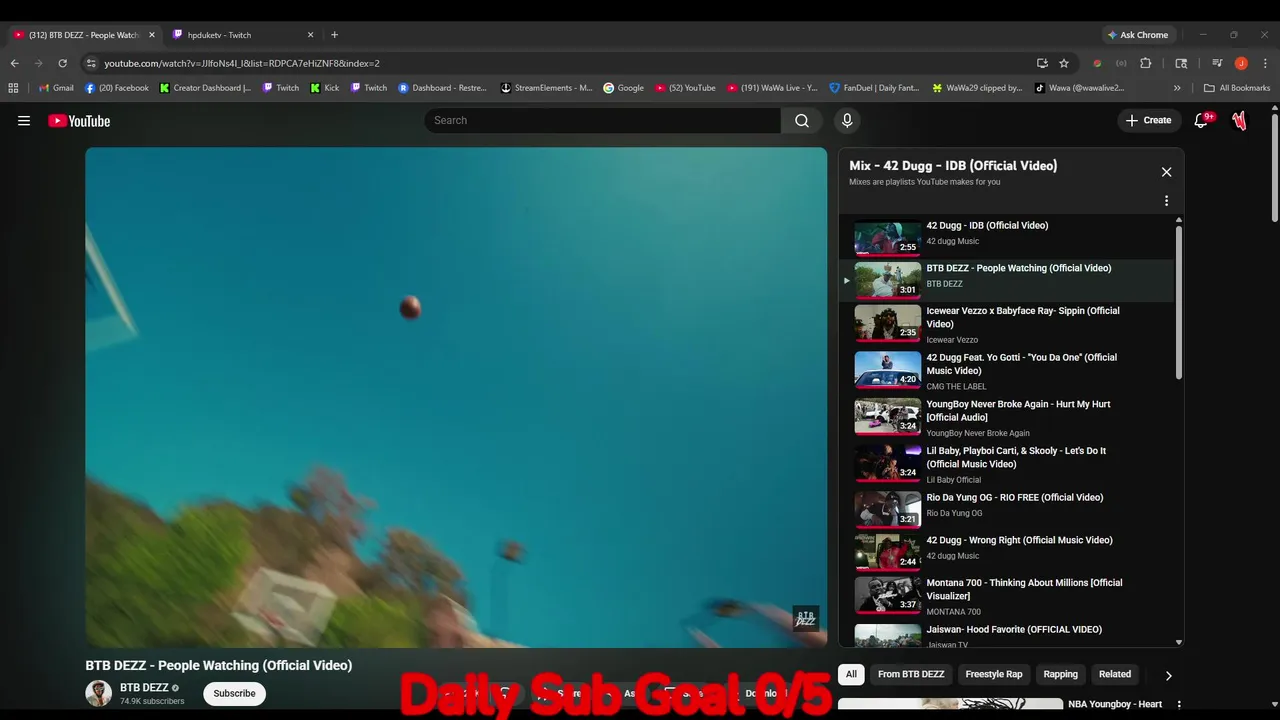Open the All Bookmarks folder

[x=1237, y=88]
